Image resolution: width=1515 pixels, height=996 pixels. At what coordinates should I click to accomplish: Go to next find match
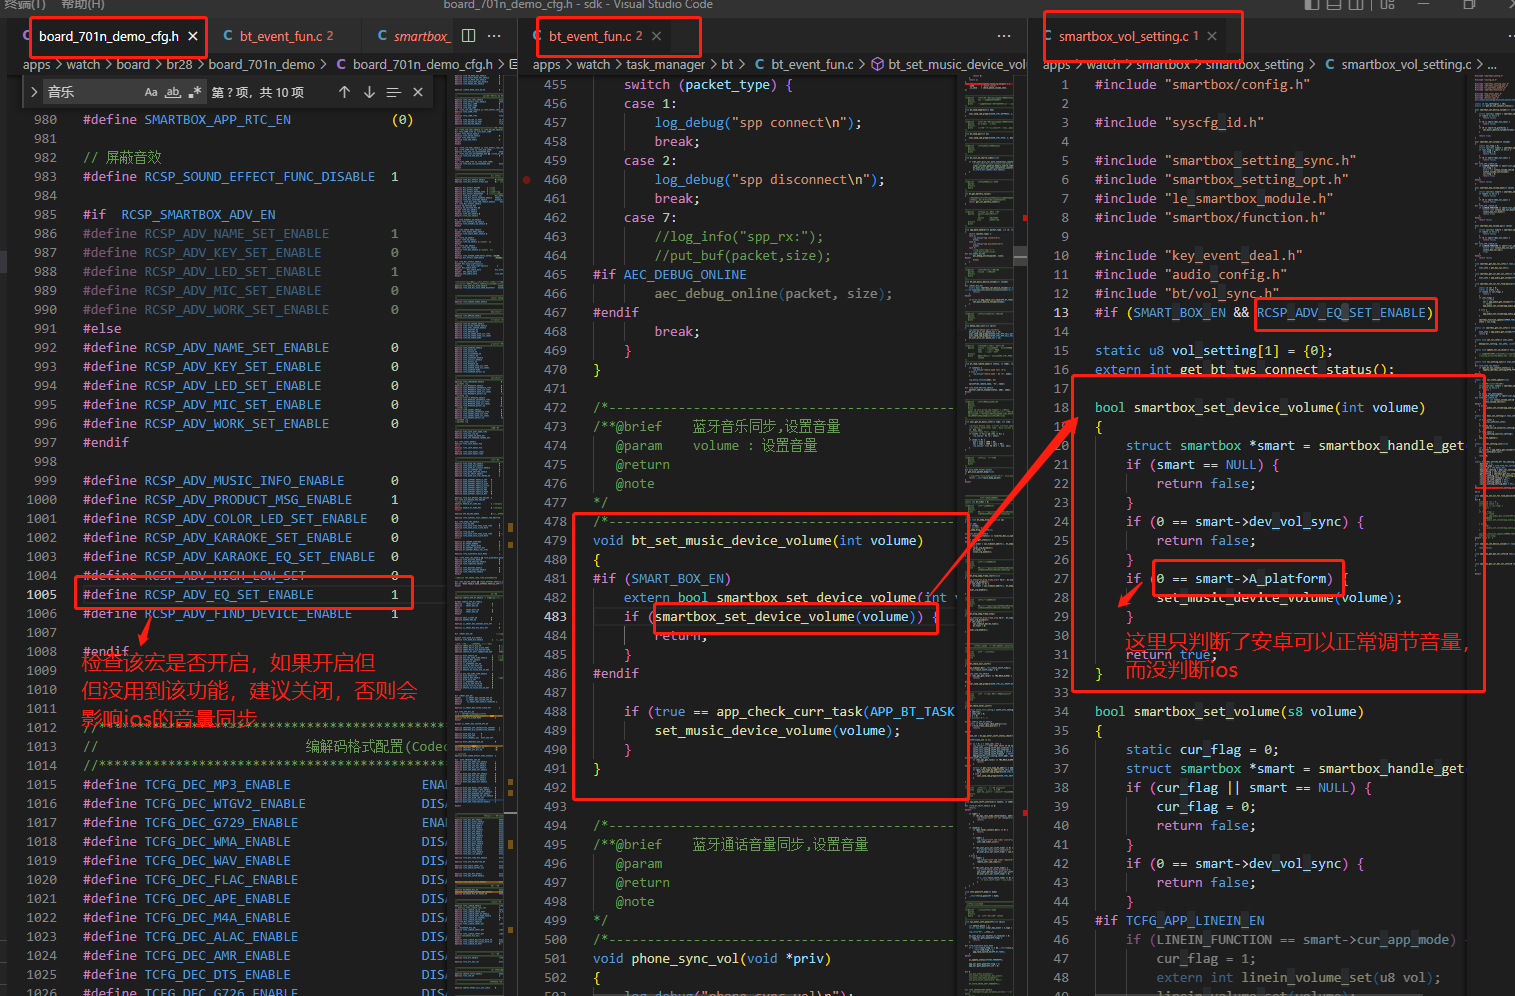pos(369,92)
